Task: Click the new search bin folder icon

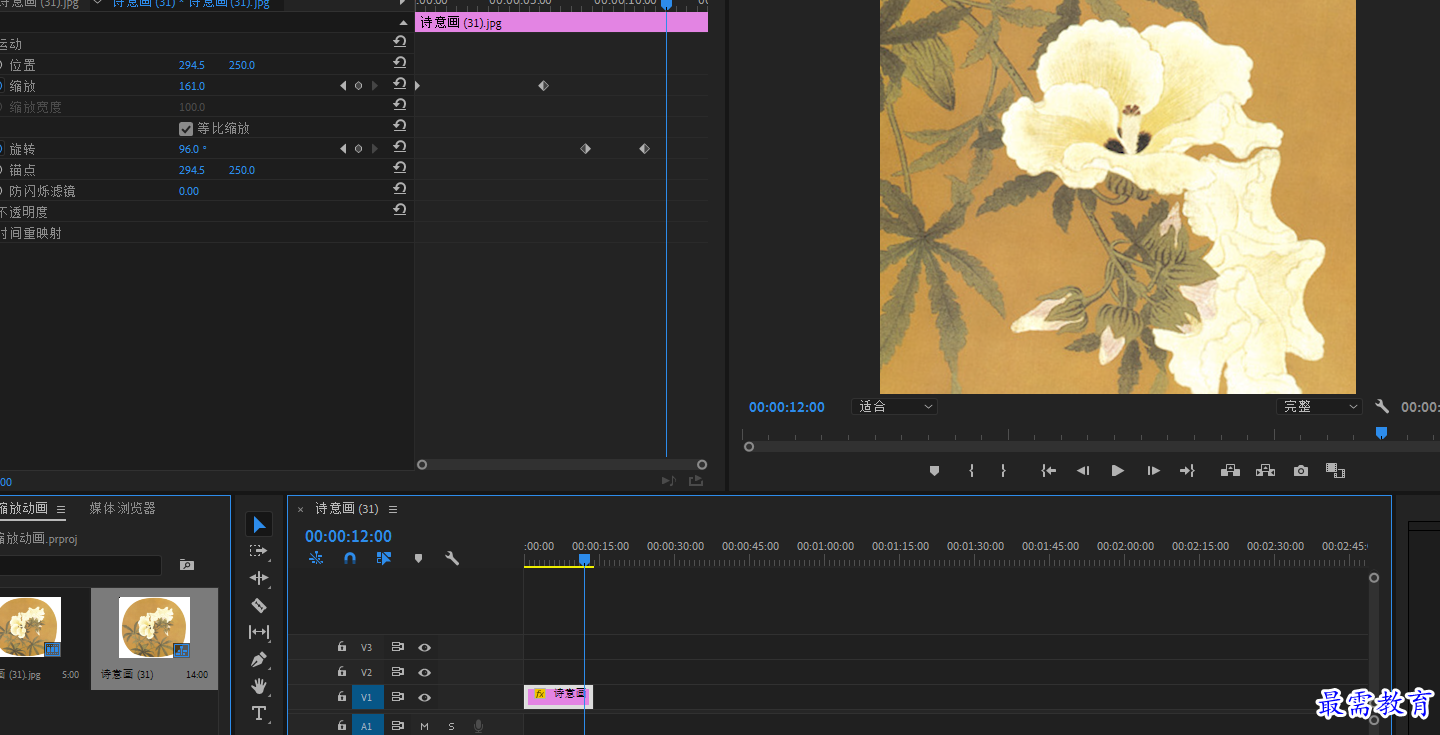Action: click(187, 565)
